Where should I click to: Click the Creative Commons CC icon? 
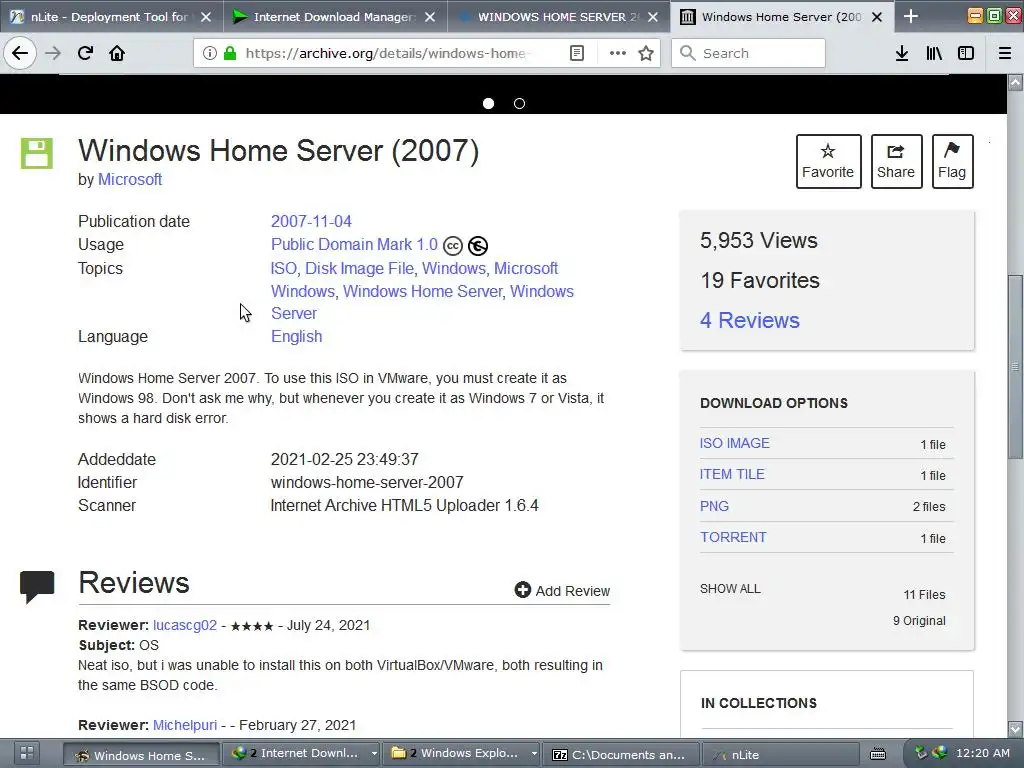click(453, 246)
